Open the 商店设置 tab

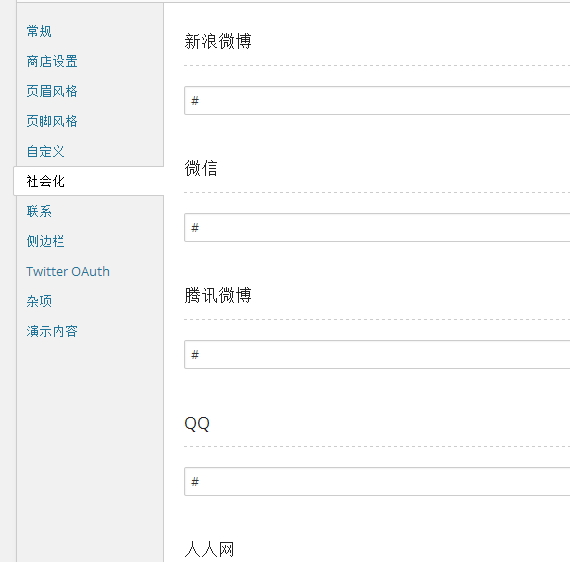pos(52,61)
